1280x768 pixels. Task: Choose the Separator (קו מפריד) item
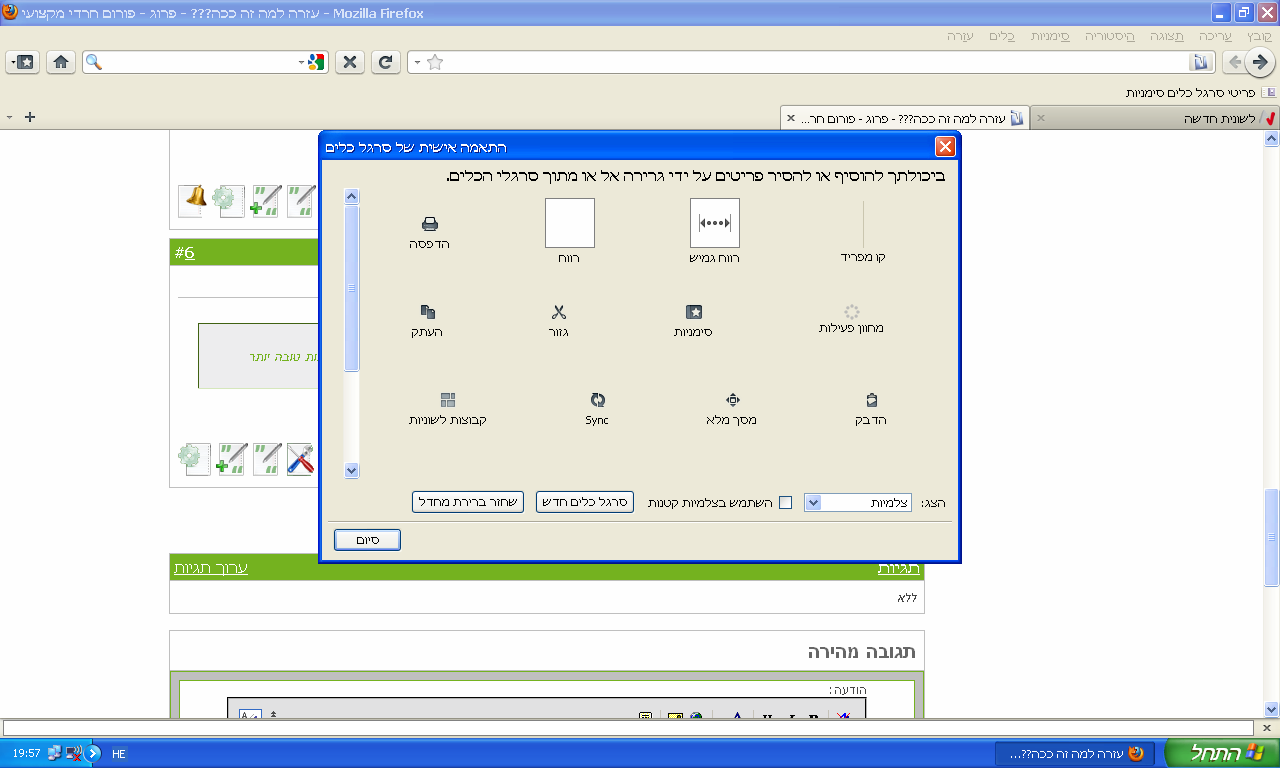pyautogui.click(x=863, y=224)
